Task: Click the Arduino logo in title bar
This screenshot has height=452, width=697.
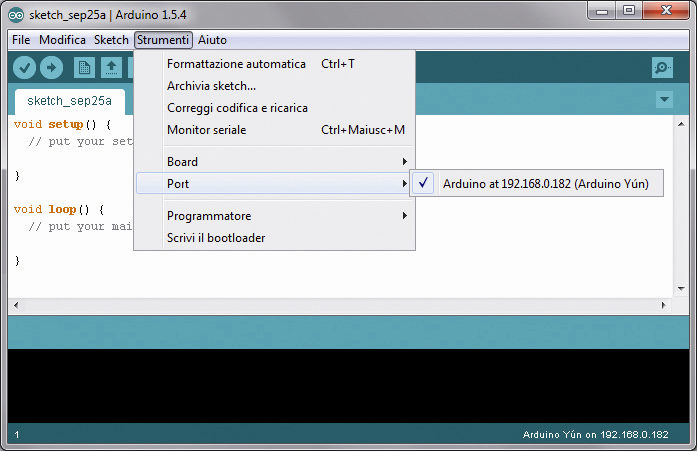Action: tap(17, 13)
